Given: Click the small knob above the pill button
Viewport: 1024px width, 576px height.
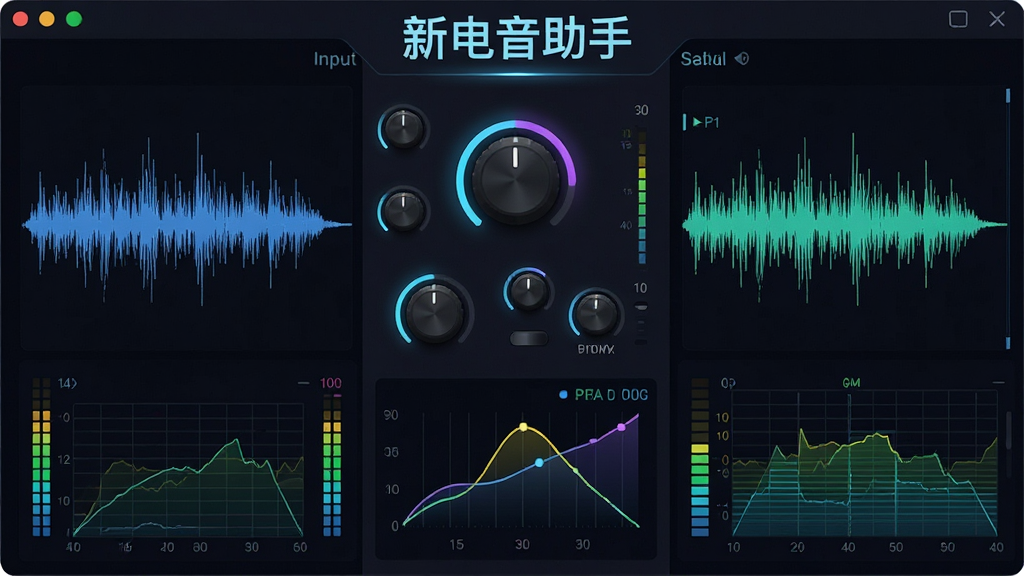Looking at the screenshot, I should coord(528,291).
